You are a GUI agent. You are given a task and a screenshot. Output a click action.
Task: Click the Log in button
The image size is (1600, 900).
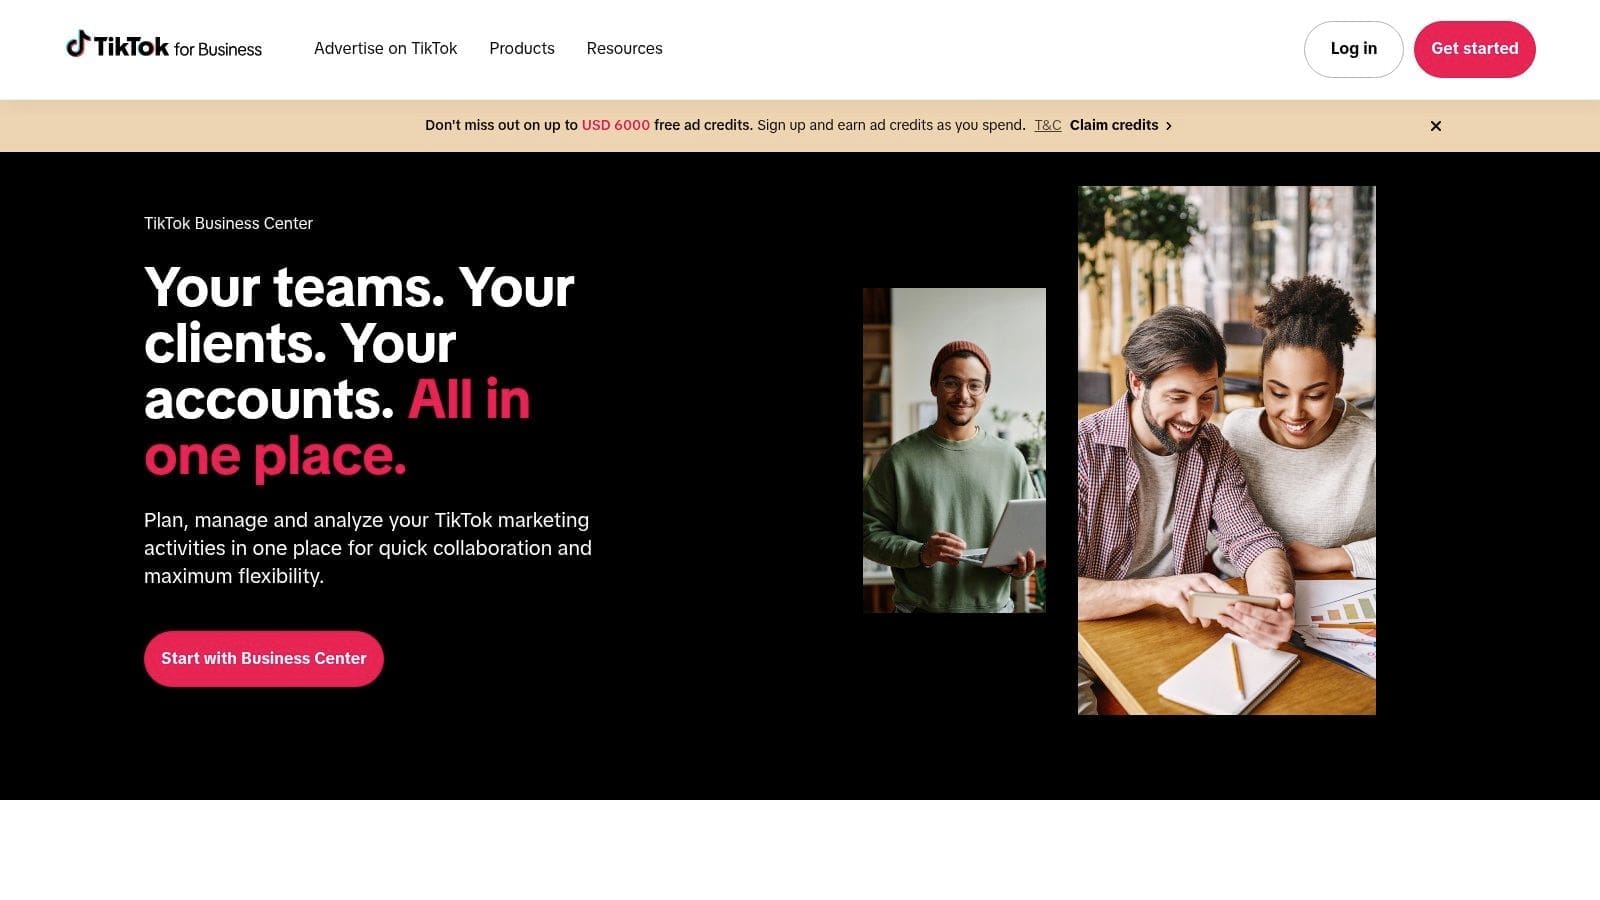(1353, 49)
